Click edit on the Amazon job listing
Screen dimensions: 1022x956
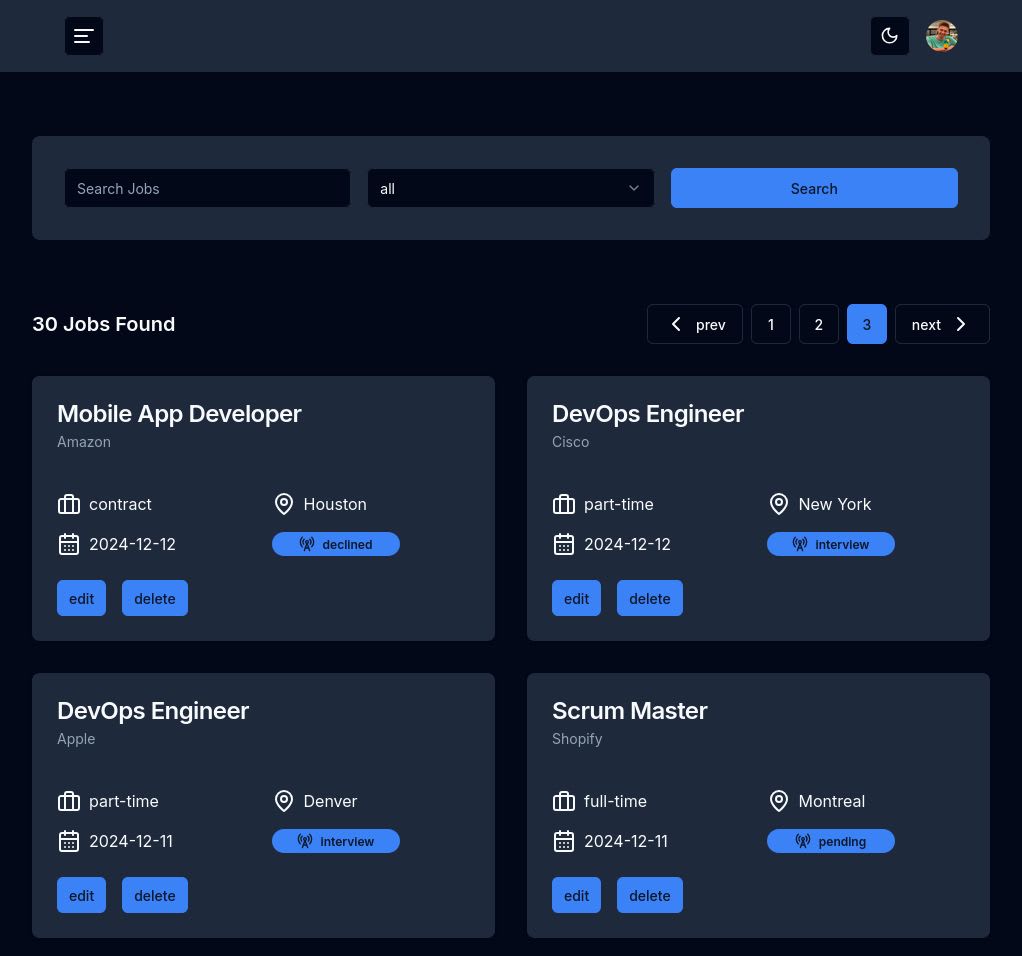tap(81, 598)
